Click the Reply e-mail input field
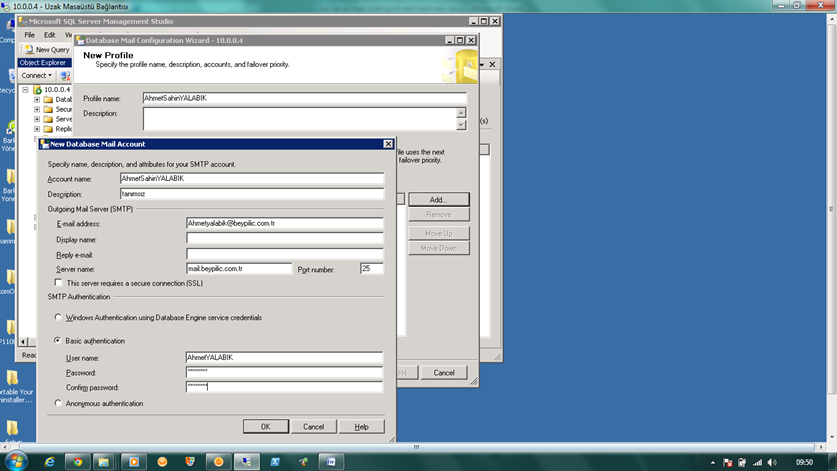This screenshot has height=471, width=837. tap(285, 254)
